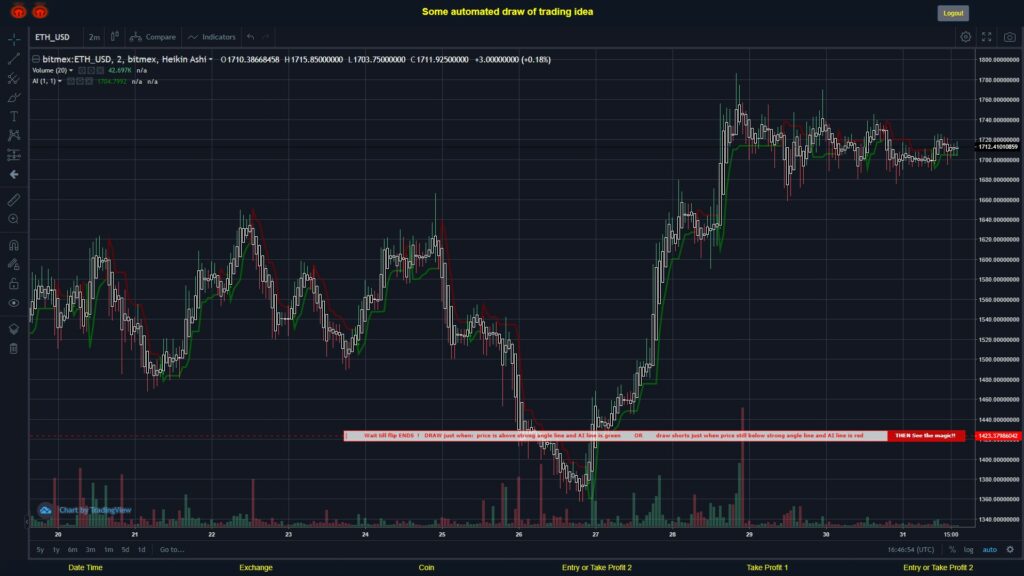Toggle the auto scale option
The height and width of the screenshot is (576, 1024).
click(990, 550)
